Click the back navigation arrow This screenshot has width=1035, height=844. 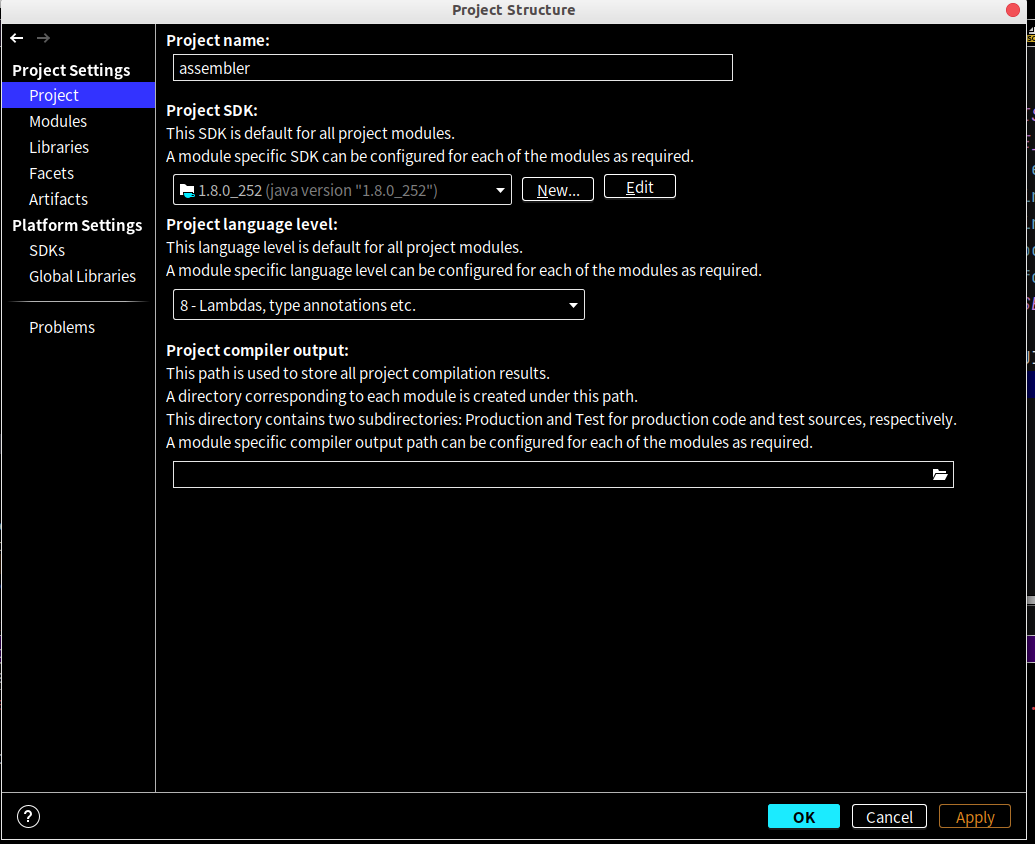point(16,38)
